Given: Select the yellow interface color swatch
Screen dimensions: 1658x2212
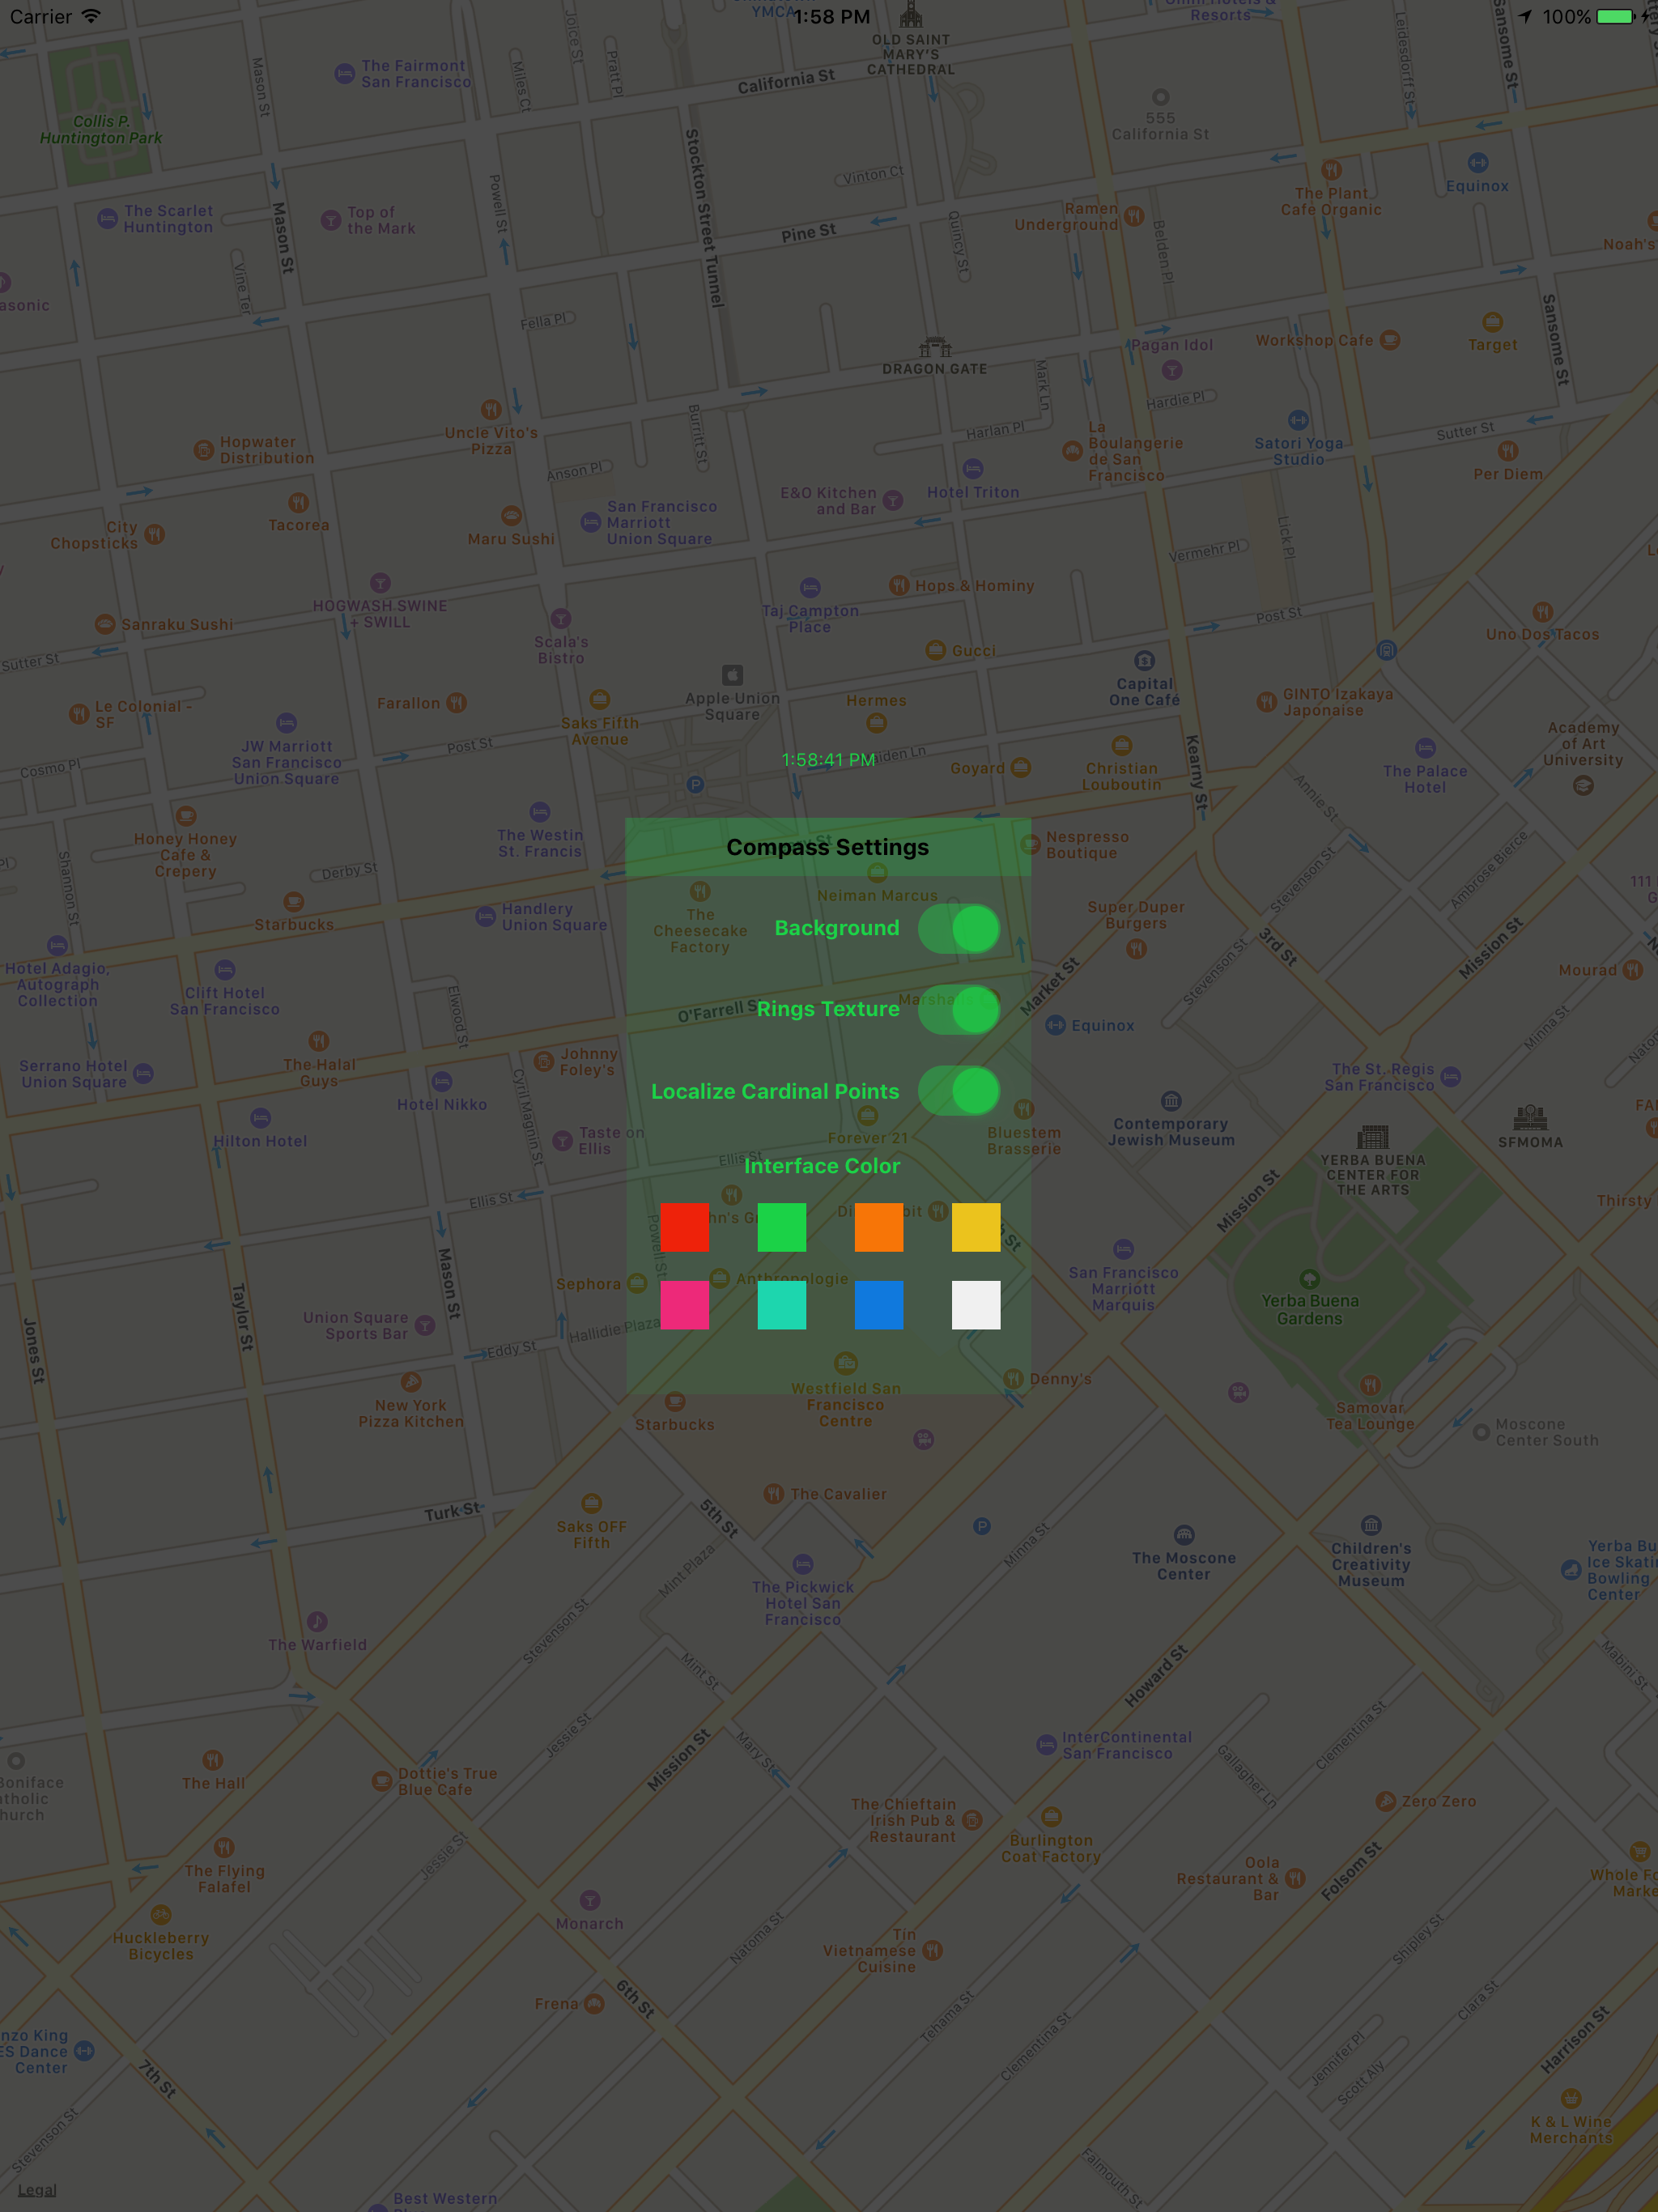Looking at the screenshot, I should click(x=976, y=1227).
